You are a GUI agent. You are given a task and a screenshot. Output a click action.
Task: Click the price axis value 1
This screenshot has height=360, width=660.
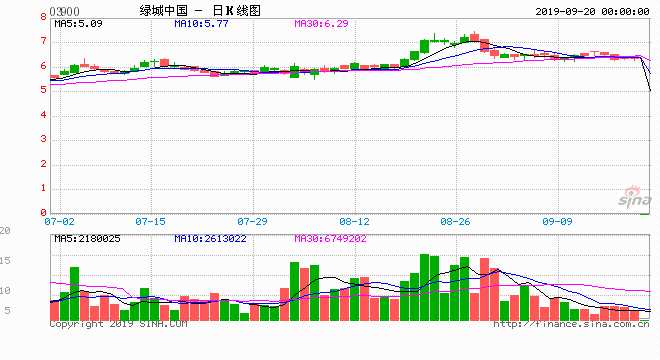pos(43,188)
